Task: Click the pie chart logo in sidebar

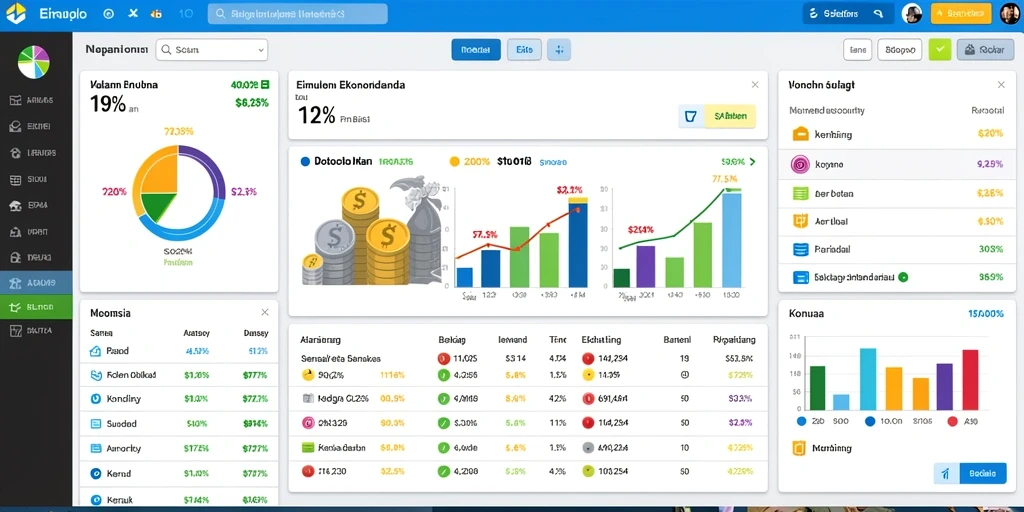Action: tap(33, 62)
